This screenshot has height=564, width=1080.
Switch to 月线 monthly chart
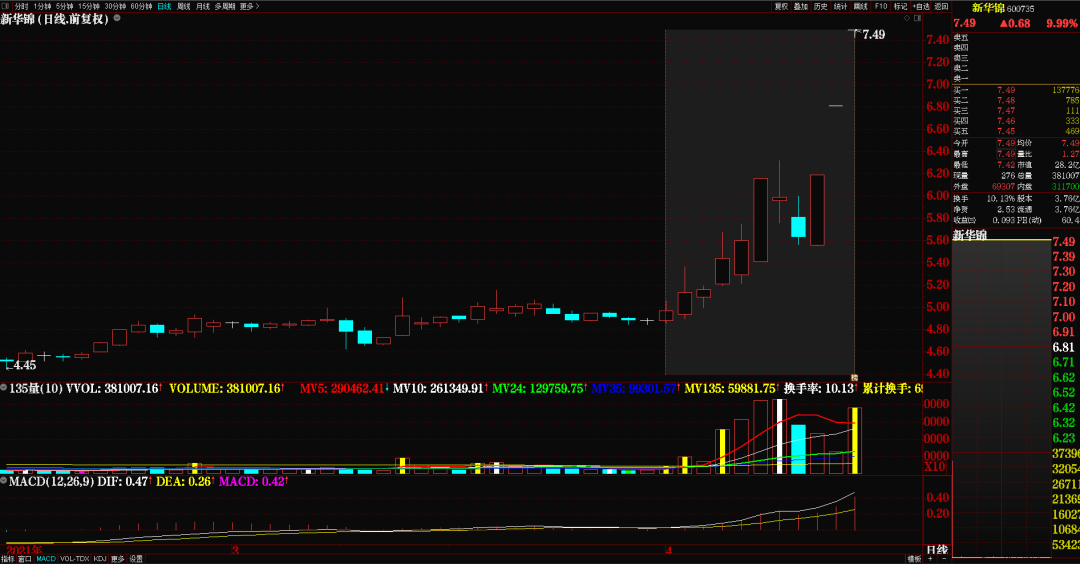[x=202, y=6]
